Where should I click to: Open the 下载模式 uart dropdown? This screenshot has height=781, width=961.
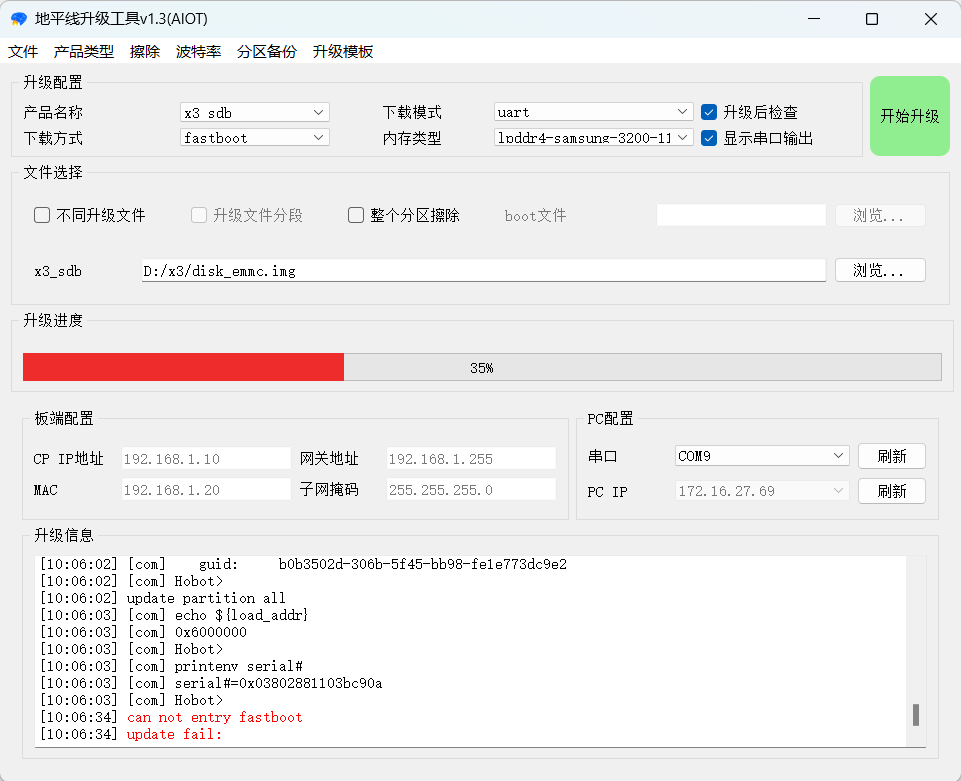point(593,112)
